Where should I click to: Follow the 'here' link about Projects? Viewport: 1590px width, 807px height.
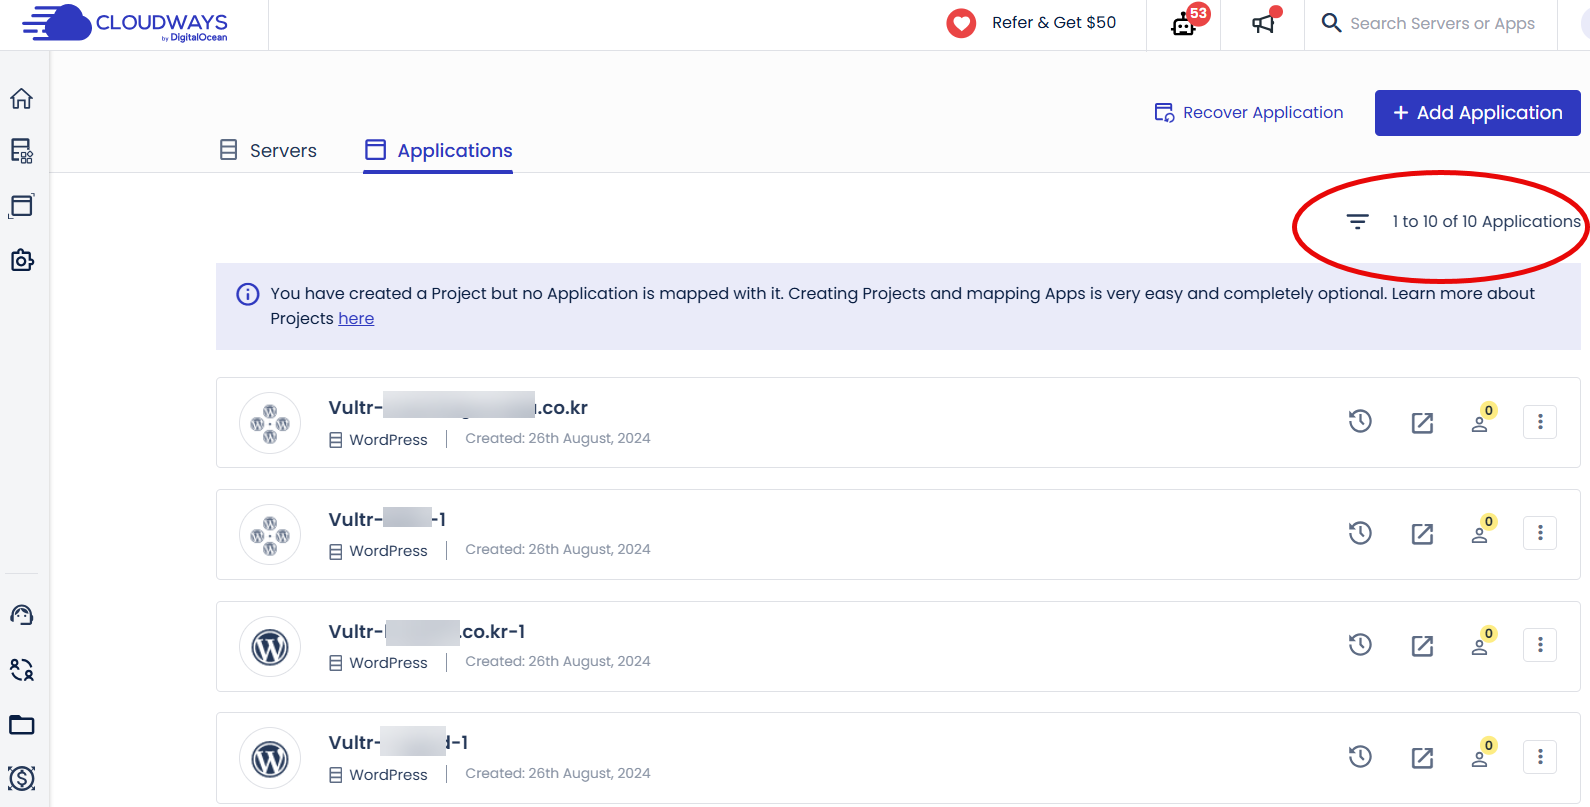coord(356,319)
